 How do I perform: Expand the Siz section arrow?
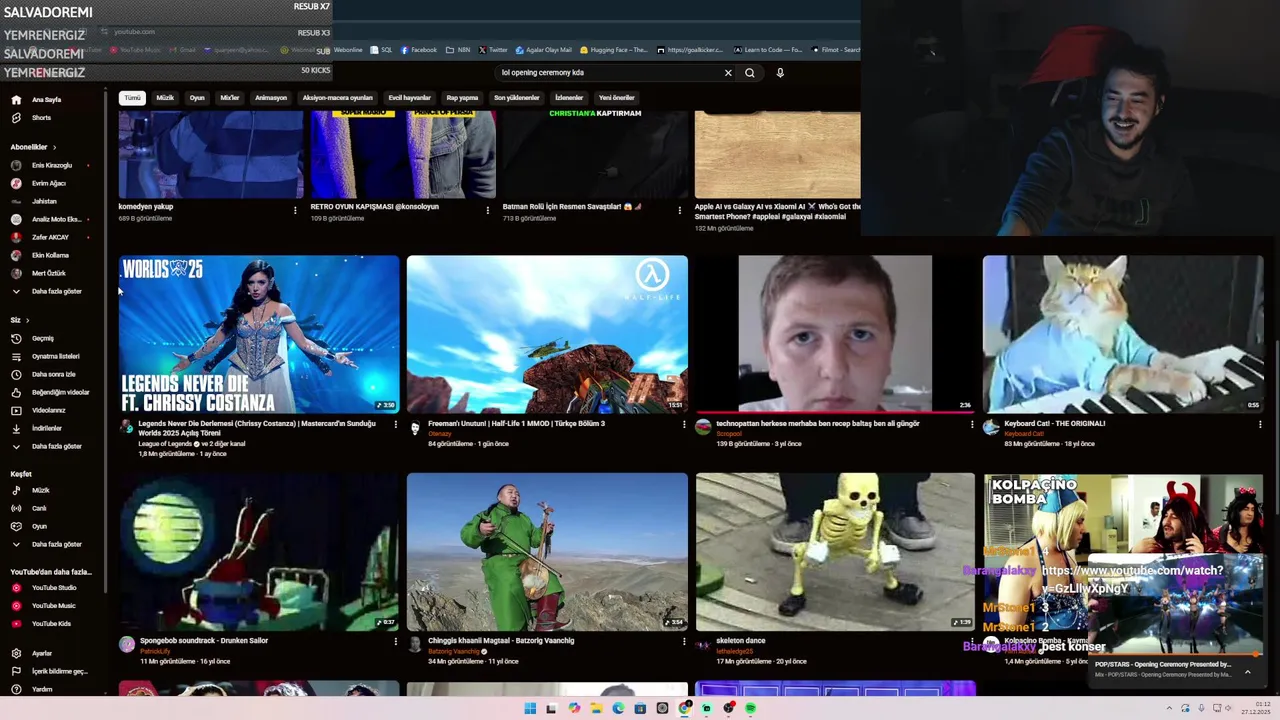[x=27, y=320]
